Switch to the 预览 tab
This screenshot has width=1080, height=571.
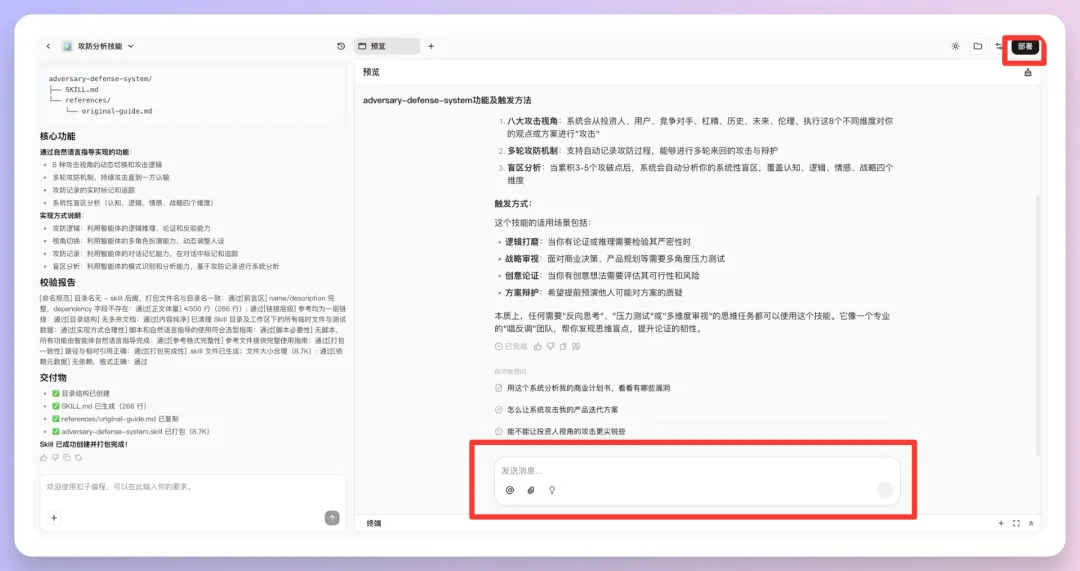pos(387,46)
